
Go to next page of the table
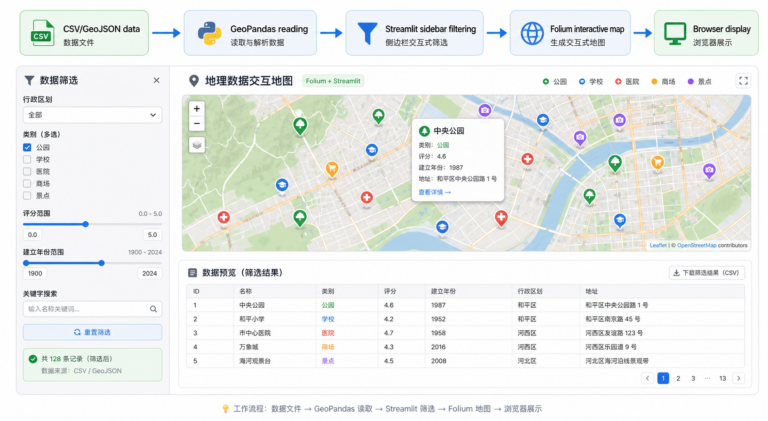(739, 378)
